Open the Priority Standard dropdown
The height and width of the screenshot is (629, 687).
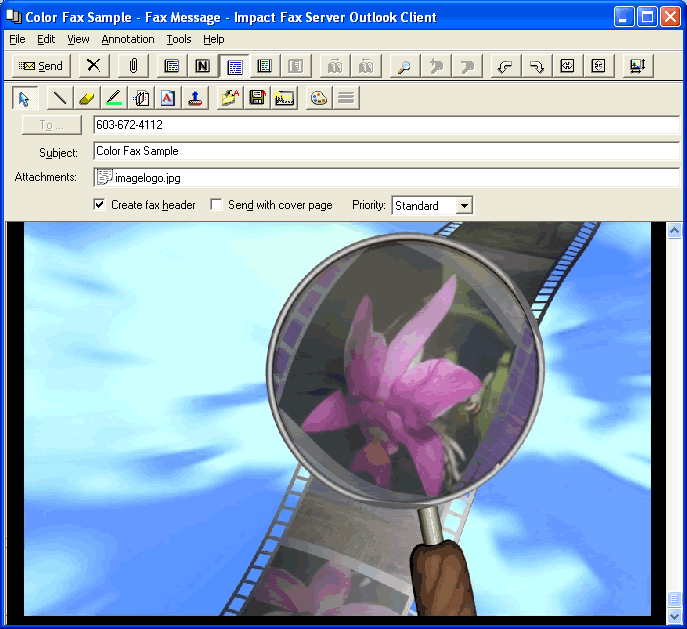464,205
